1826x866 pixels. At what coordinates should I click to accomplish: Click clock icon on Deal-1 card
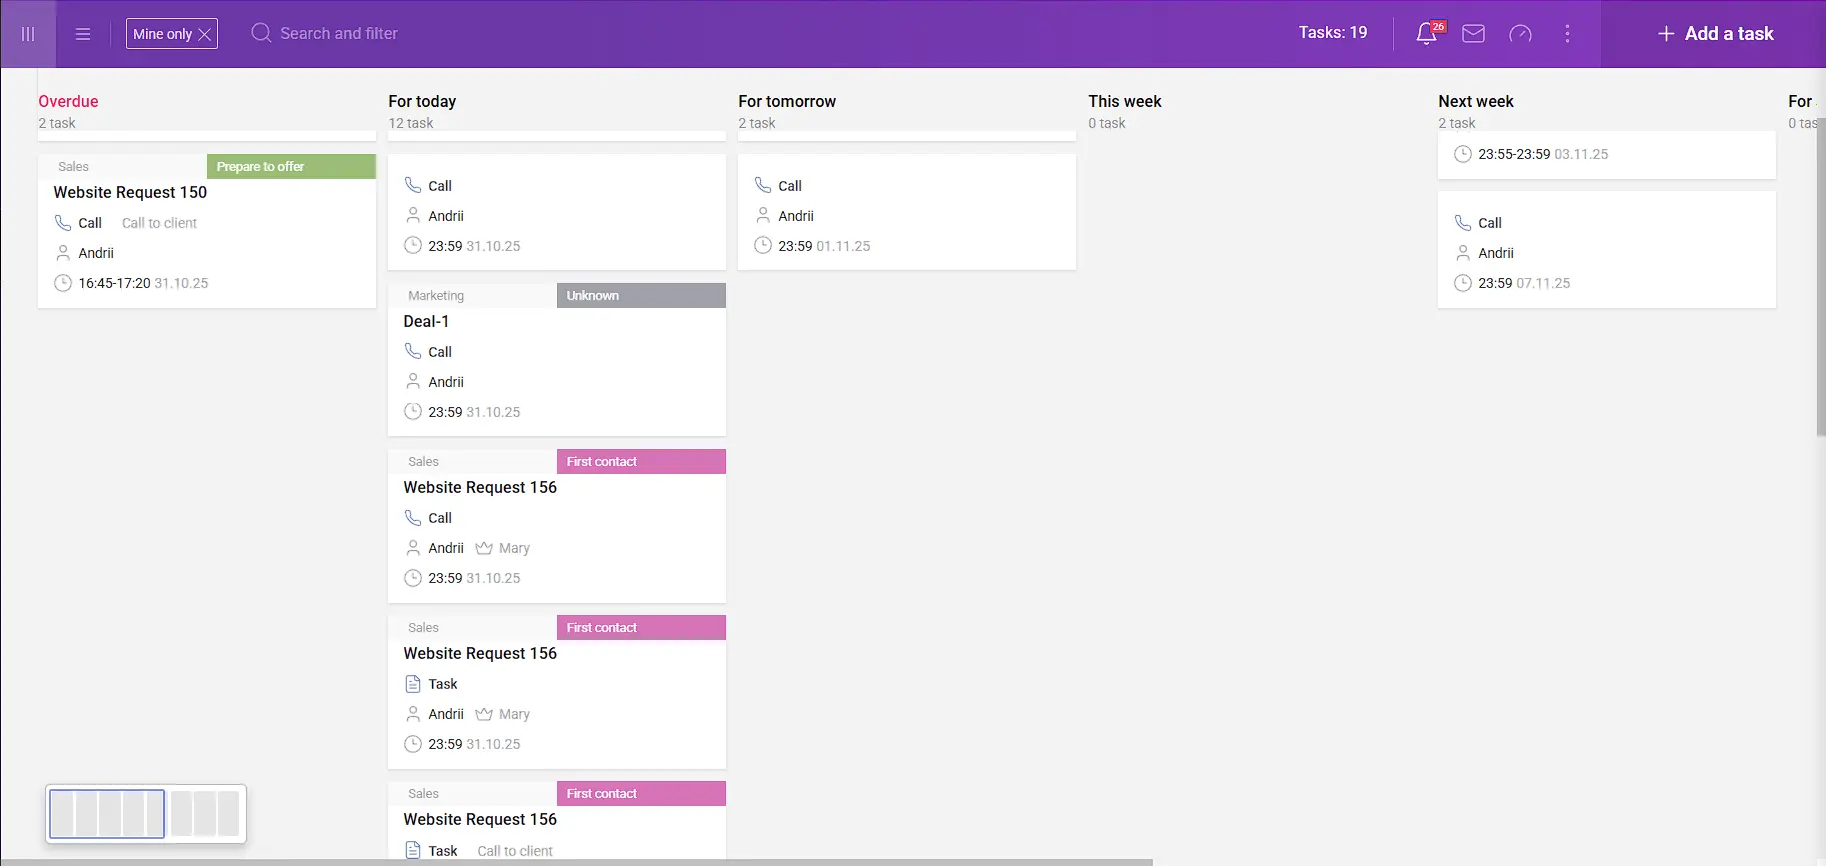click(x=413, y=412)
